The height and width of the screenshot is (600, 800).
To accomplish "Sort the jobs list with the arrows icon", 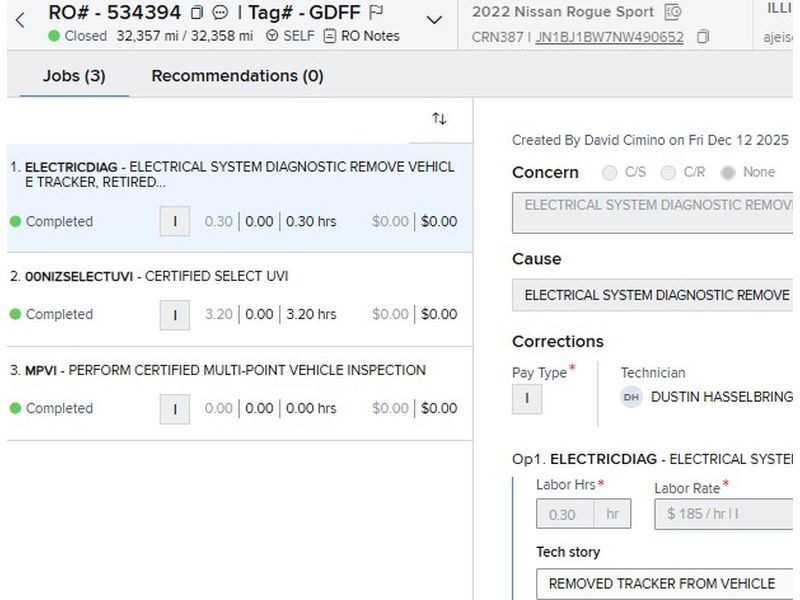I will point(439,119).
